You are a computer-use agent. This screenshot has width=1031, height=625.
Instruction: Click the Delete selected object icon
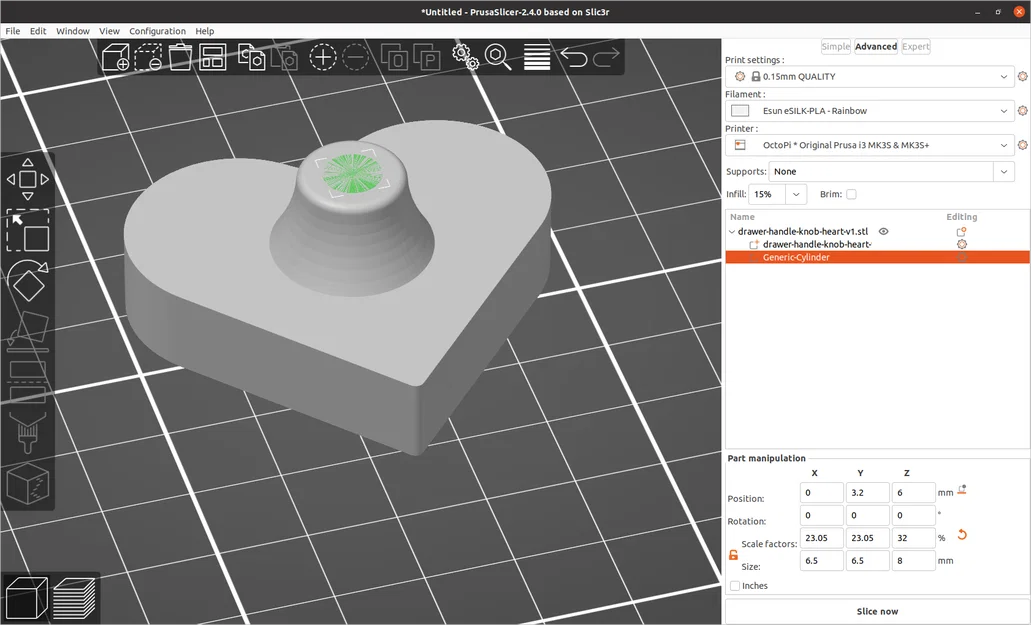(148, 57)
